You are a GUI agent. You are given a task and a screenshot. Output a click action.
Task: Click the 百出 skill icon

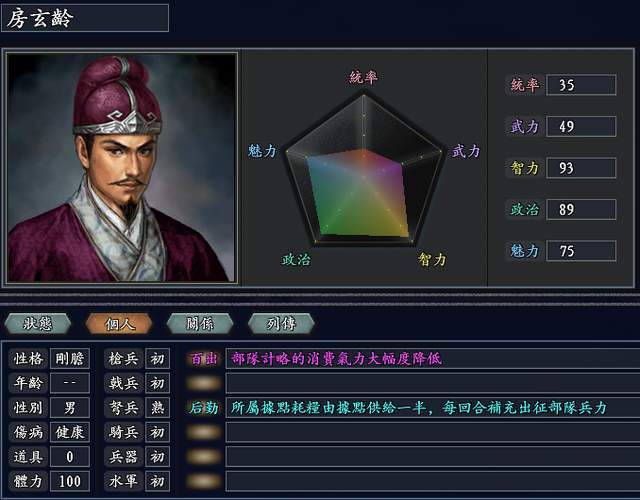[204, 358]
